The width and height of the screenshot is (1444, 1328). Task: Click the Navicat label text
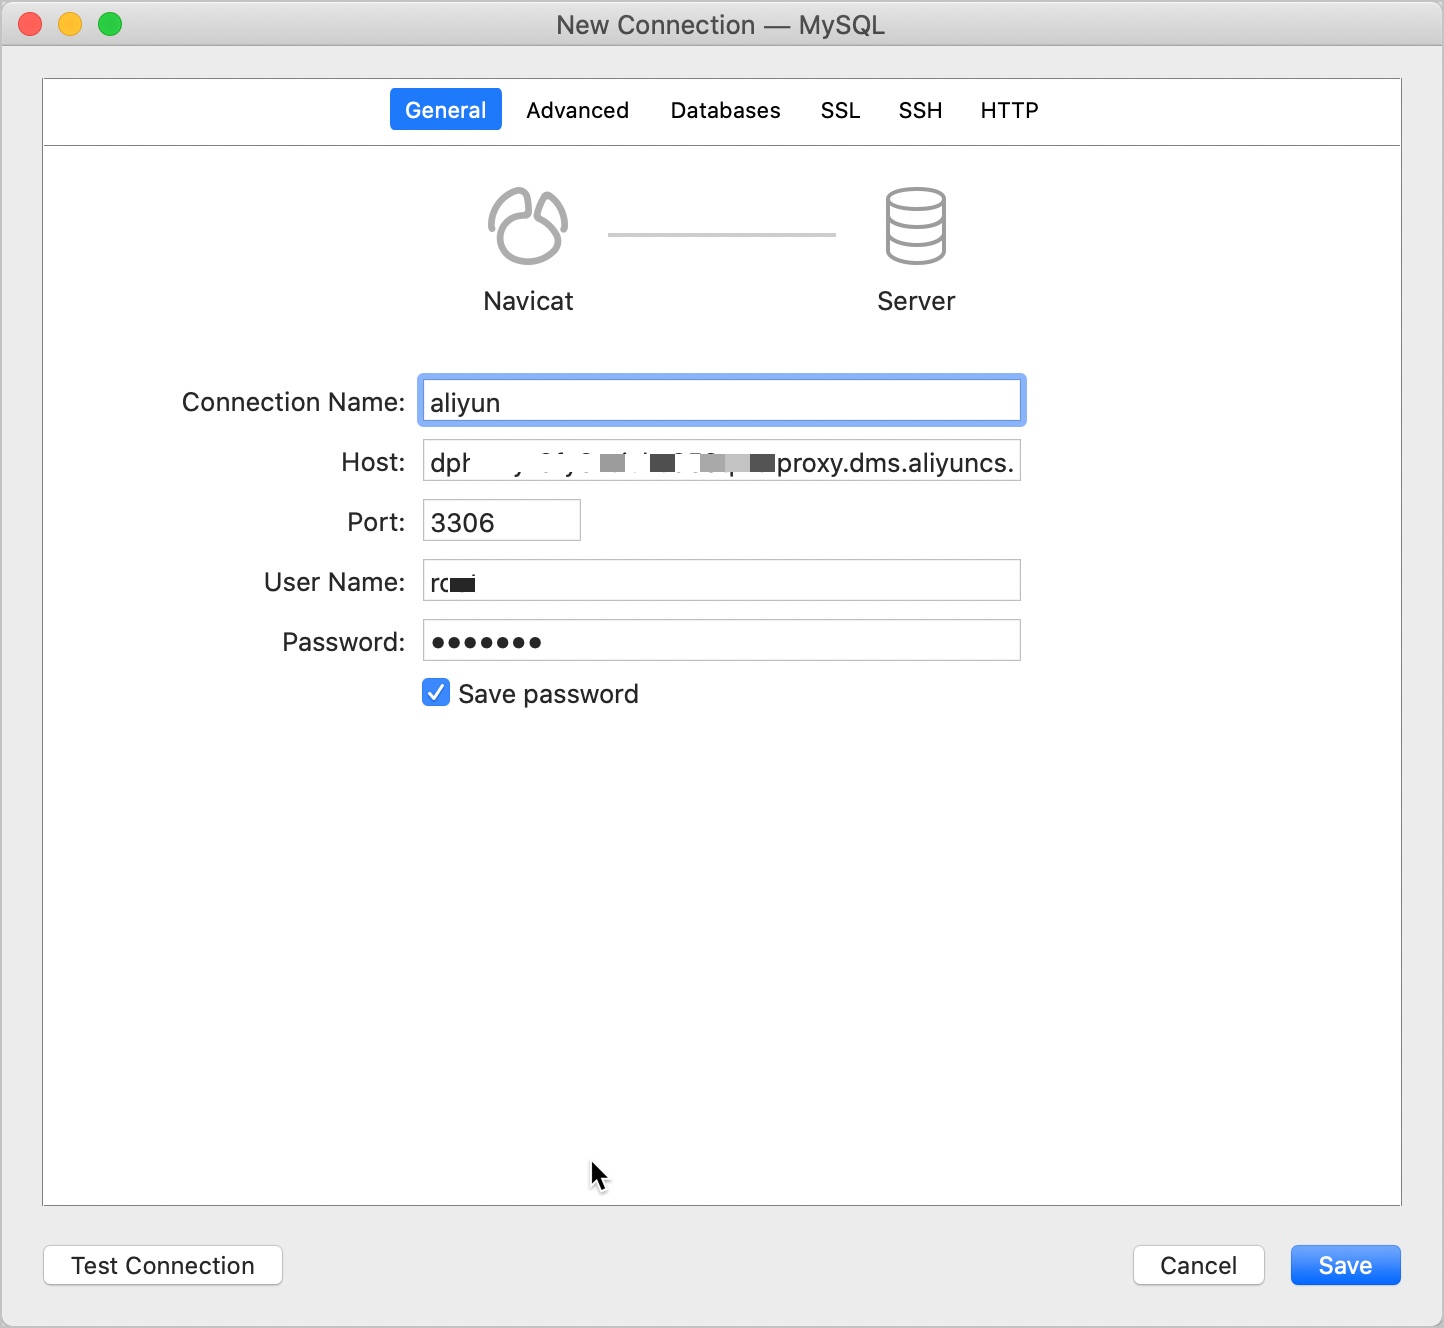pyautogui.click(x=528, y=301)
